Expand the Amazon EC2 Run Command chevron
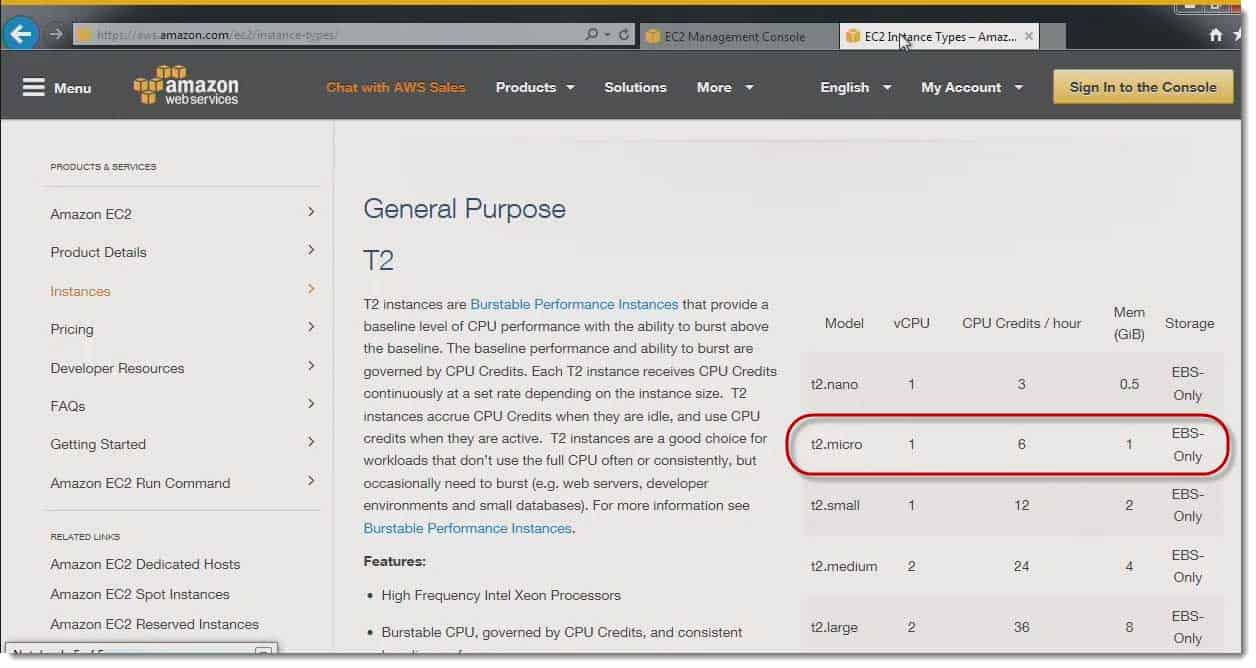1256x668 pixels. pyautogui.click(x=311, y=481)
